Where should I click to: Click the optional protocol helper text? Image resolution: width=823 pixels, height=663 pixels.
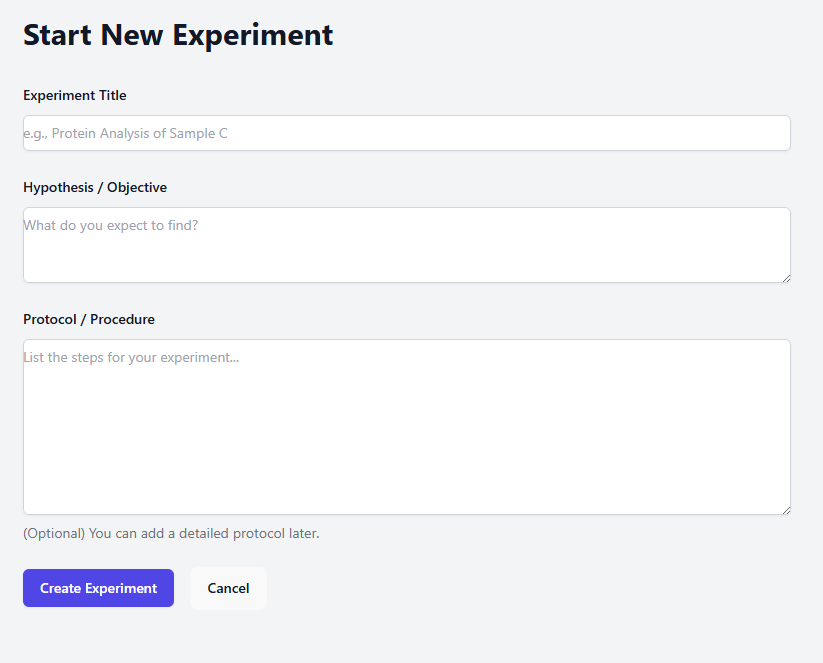[x=171, y=533]
